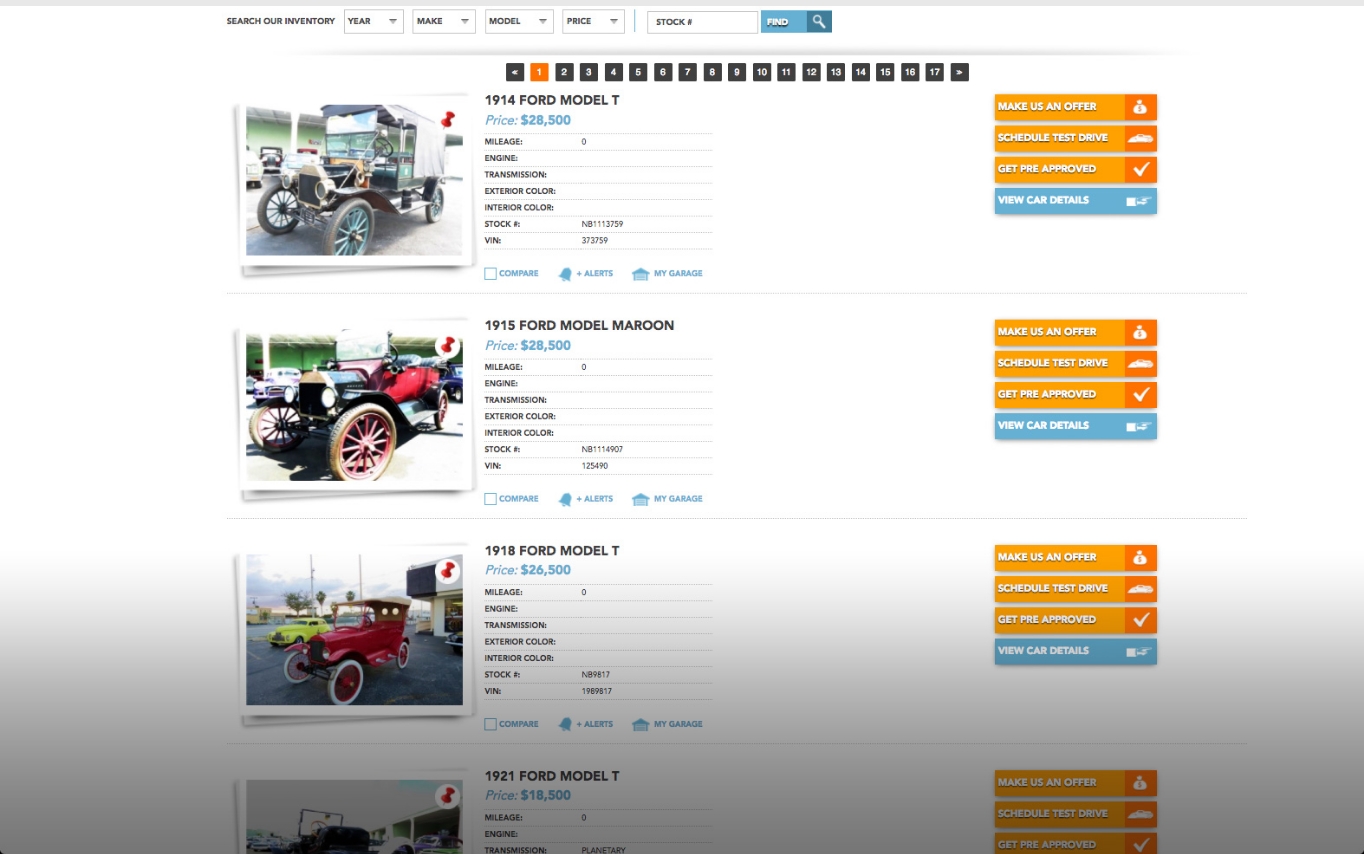Open page 9 of results

tap(736, 72)
